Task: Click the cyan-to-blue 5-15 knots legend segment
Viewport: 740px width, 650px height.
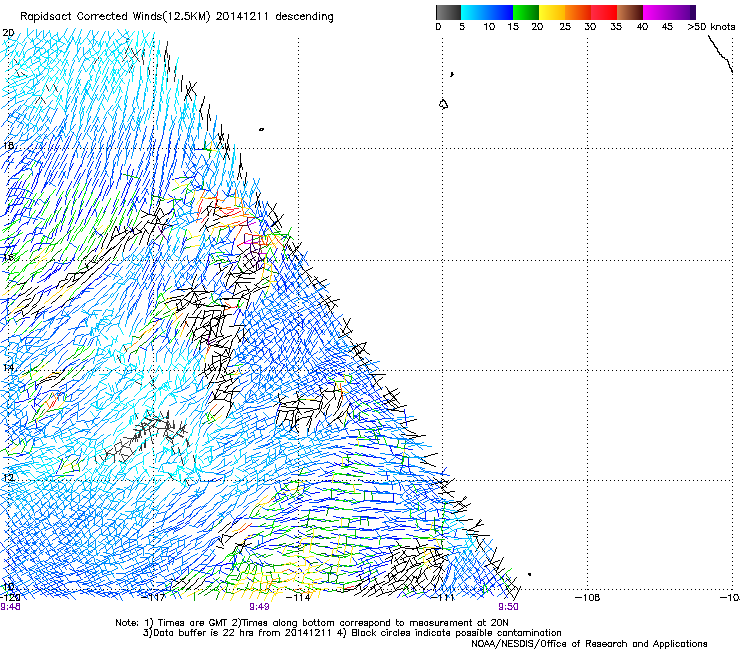Action: pos(487,12)
